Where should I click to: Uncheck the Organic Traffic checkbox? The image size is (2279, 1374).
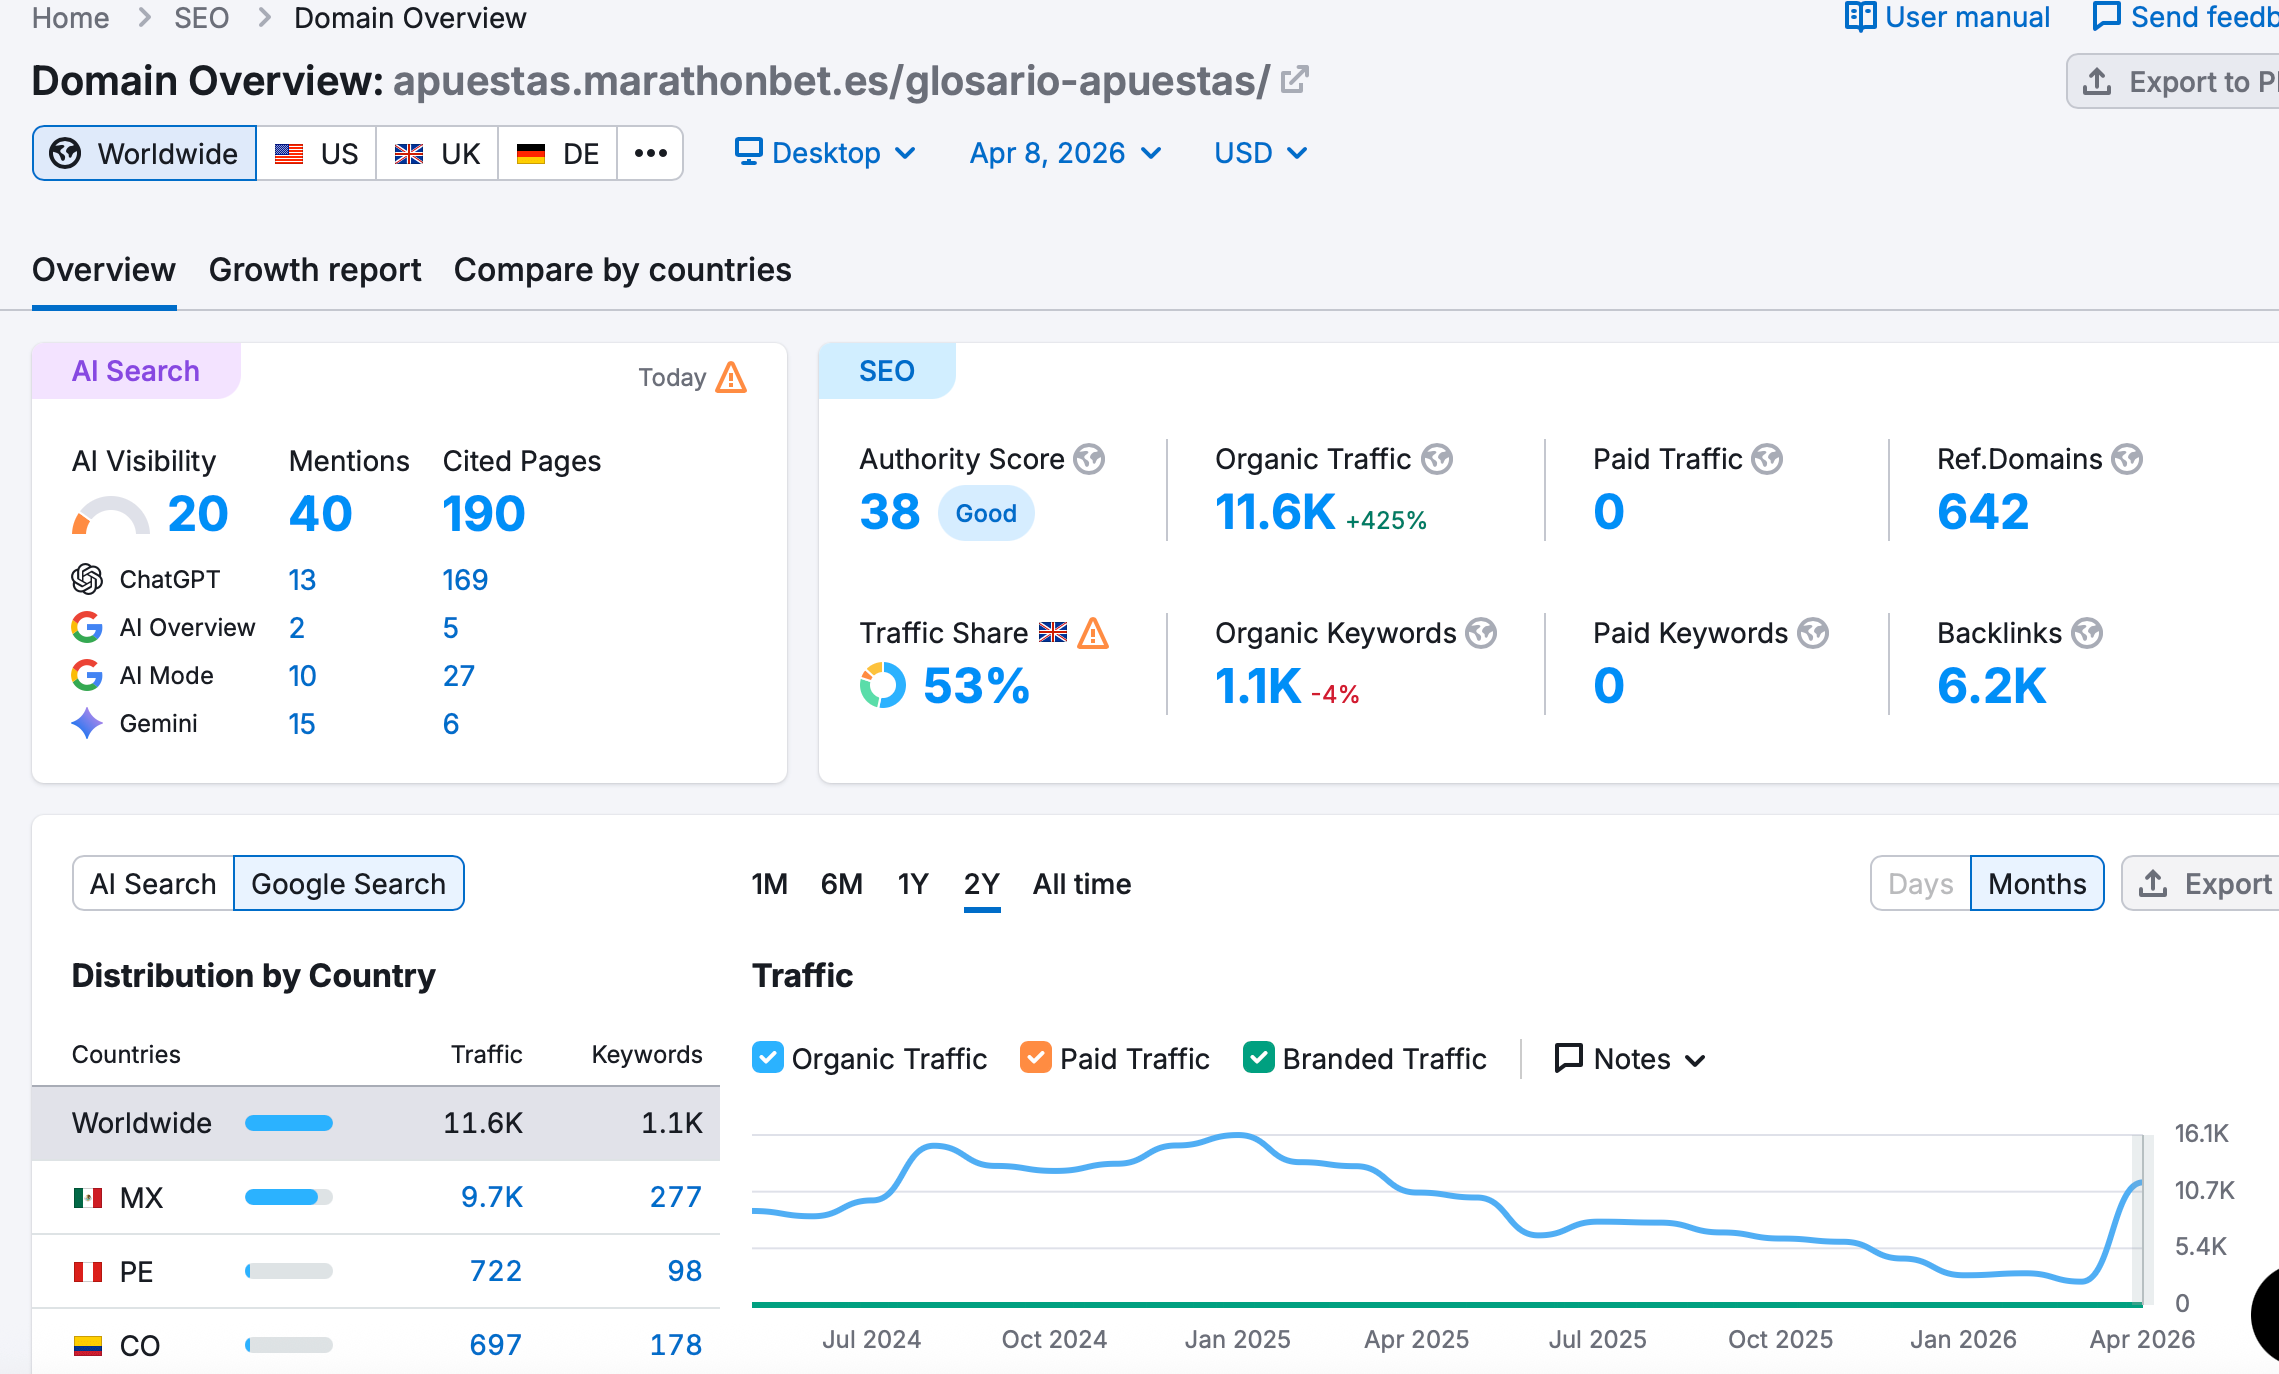(x=768, y=1058)
